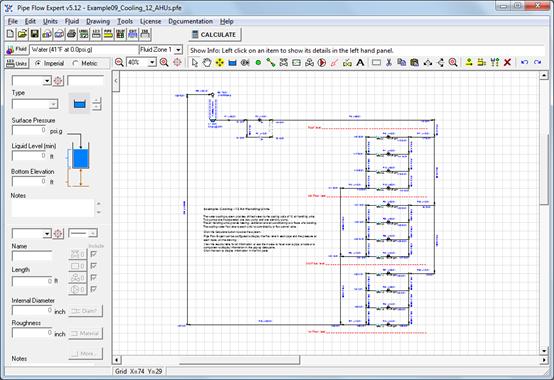Click the Units button in left toolbar
This screenshot has height=380, width=554.
point(17,64)
